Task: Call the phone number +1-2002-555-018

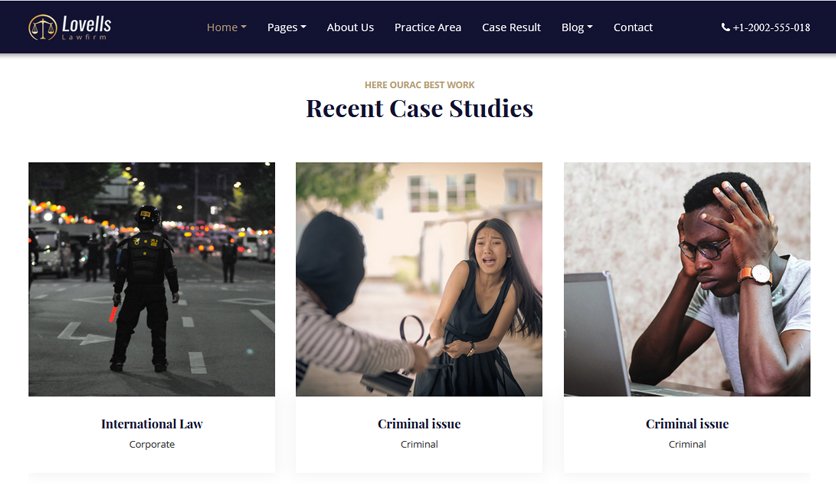Action: coord(771,28)
